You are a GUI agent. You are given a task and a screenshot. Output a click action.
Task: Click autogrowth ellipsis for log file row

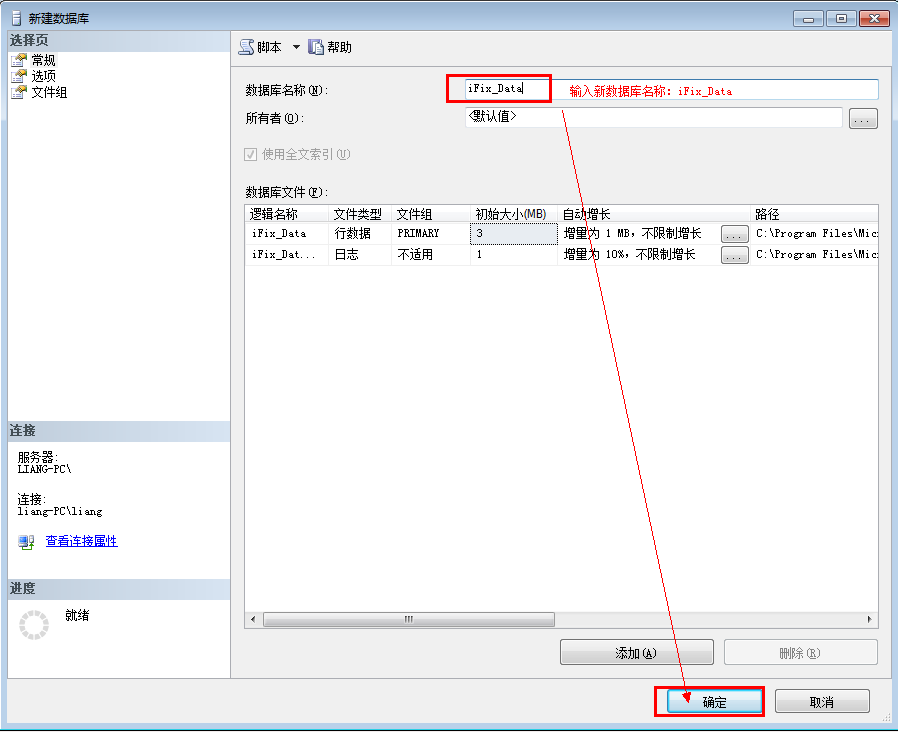pos(734,254)
